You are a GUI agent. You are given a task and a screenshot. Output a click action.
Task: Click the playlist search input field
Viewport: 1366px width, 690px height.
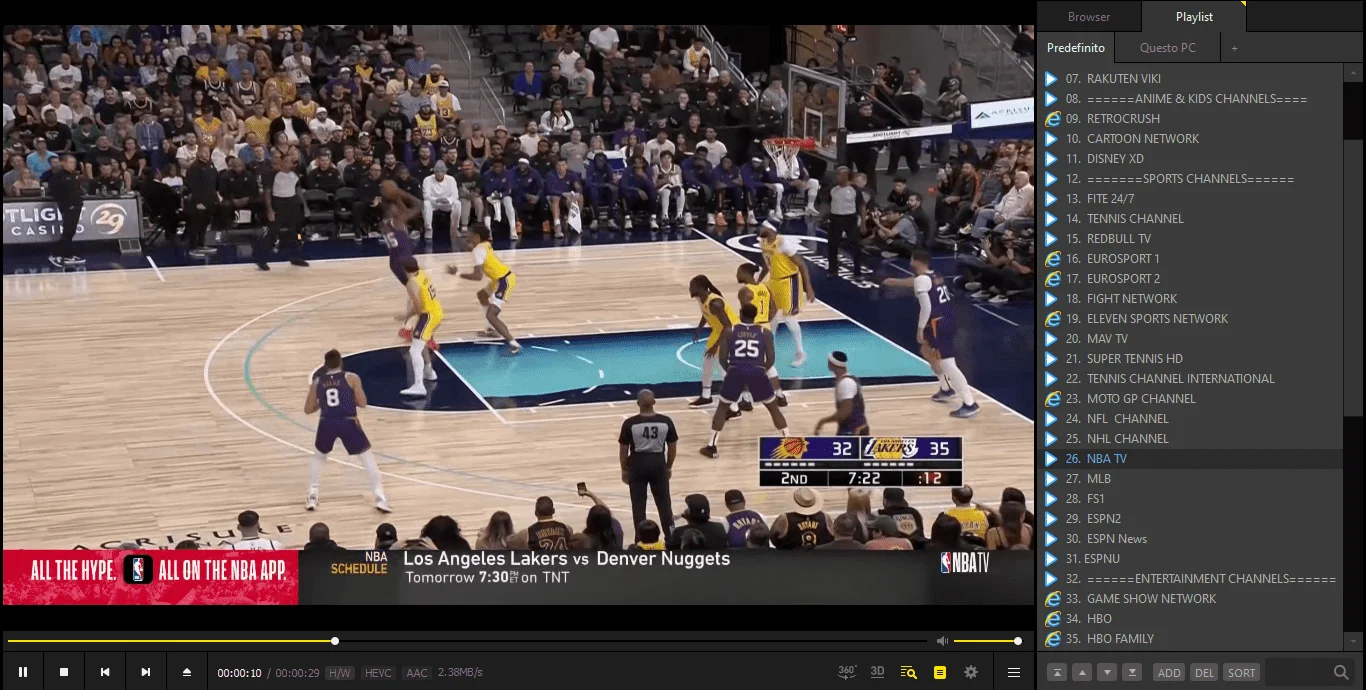[x=1297, y=672]
